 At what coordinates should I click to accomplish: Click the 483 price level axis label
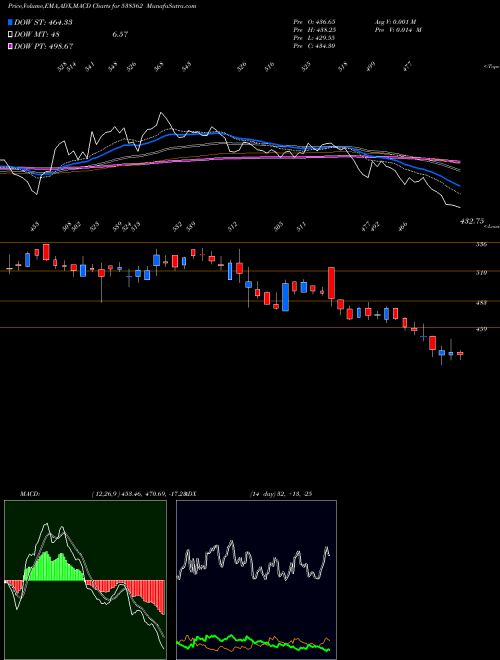coord(482,303)
